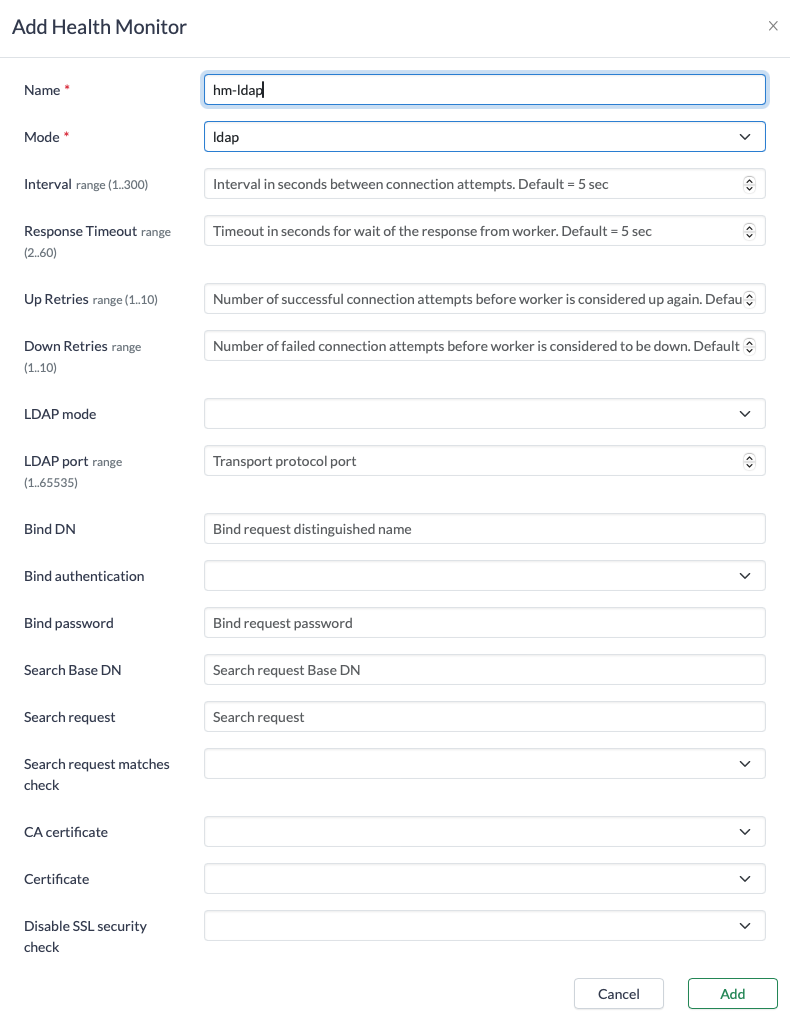Viewport: 790px width, 1022px height.
Task: Open the CA certificate dropdown
Action: [484, 832]
